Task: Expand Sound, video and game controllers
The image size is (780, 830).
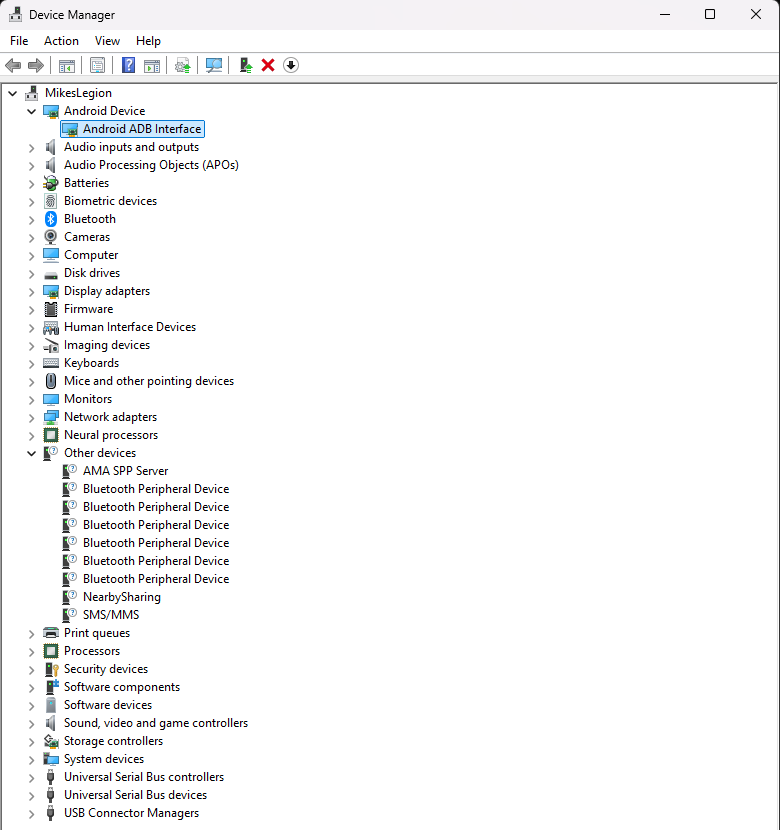Action: (32, 724)
